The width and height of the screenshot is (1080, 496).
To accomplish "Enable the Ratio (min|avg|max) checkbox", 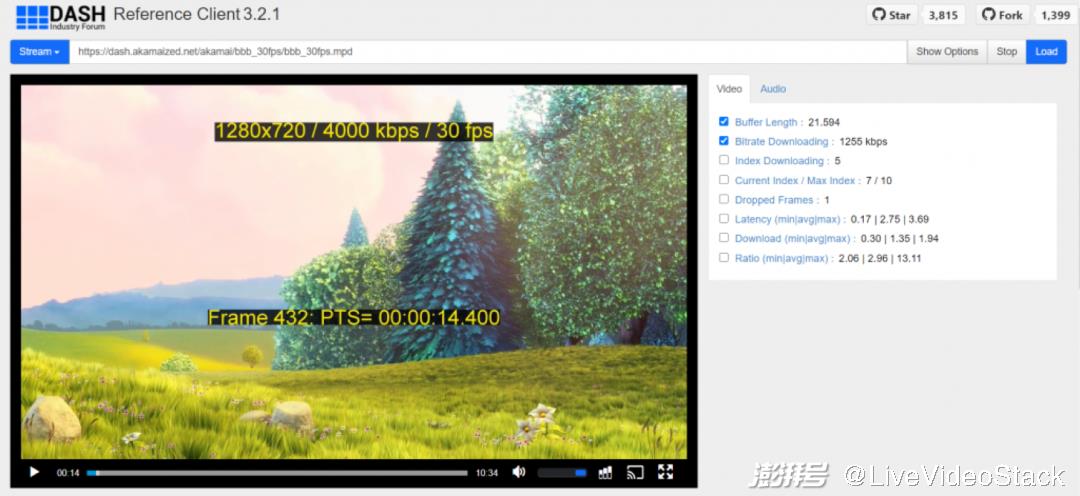I will point(723,258).
